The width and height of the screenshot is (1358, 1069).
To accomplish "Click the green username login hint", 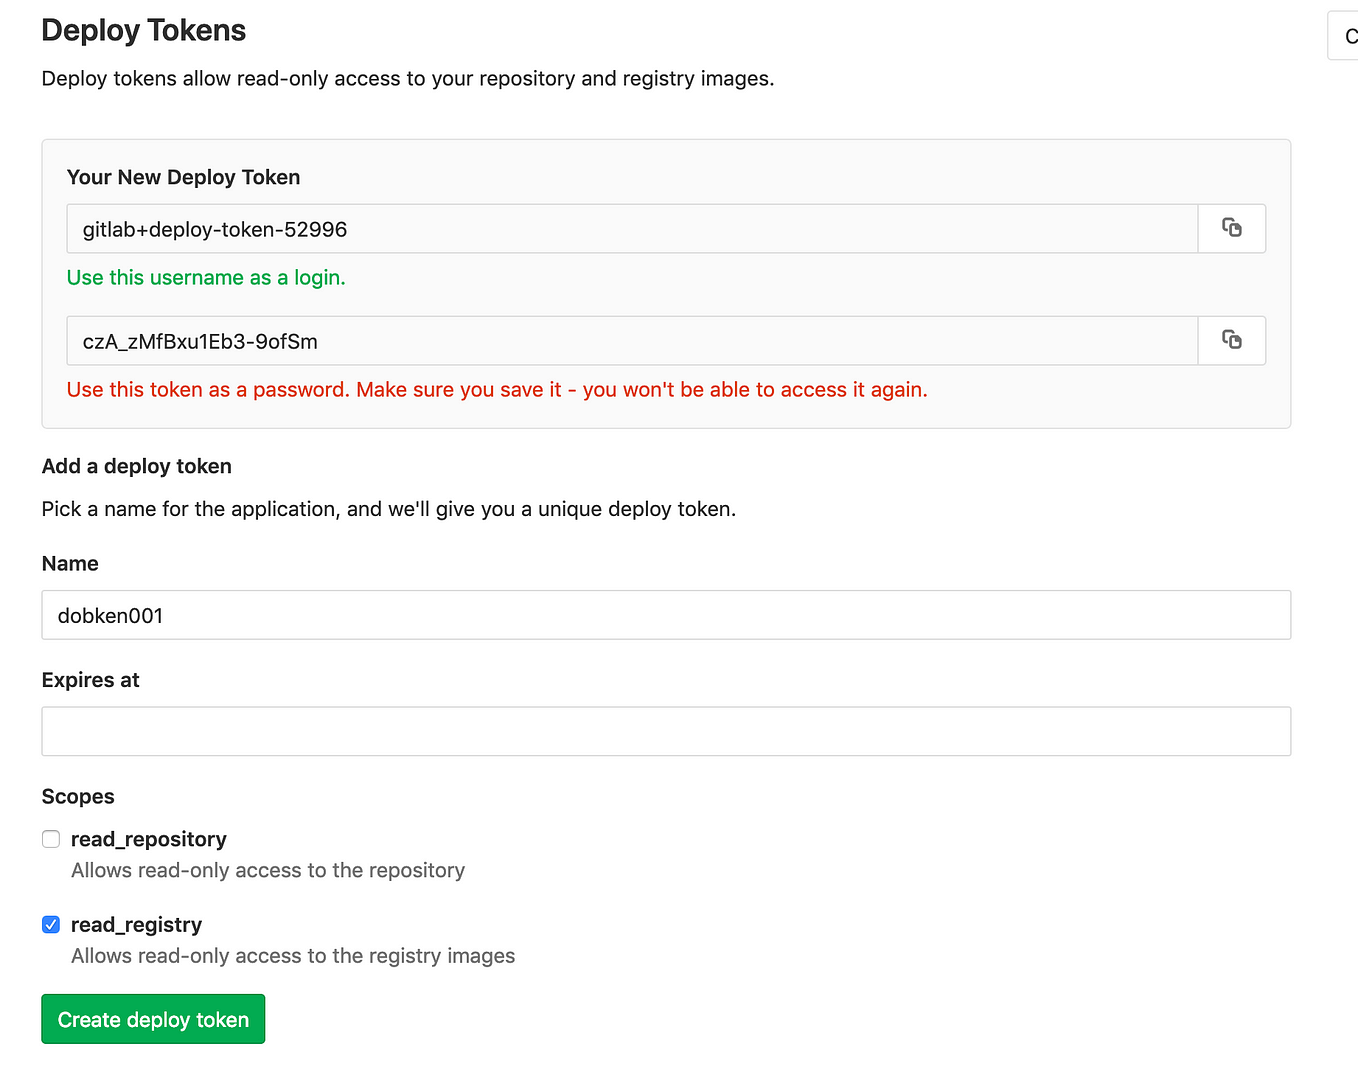I will tap(206, 278).
